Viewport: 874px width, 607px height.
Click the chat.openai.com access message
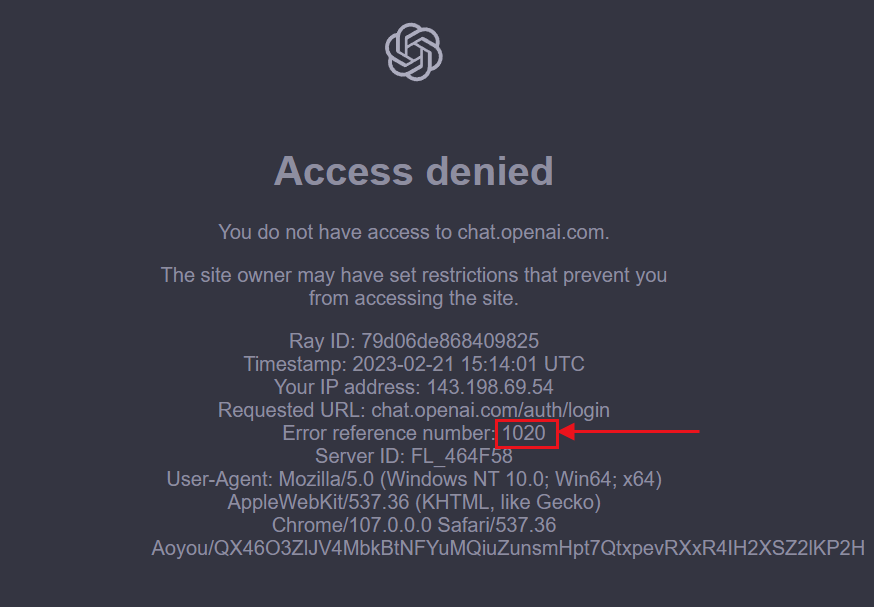(414, 232)
